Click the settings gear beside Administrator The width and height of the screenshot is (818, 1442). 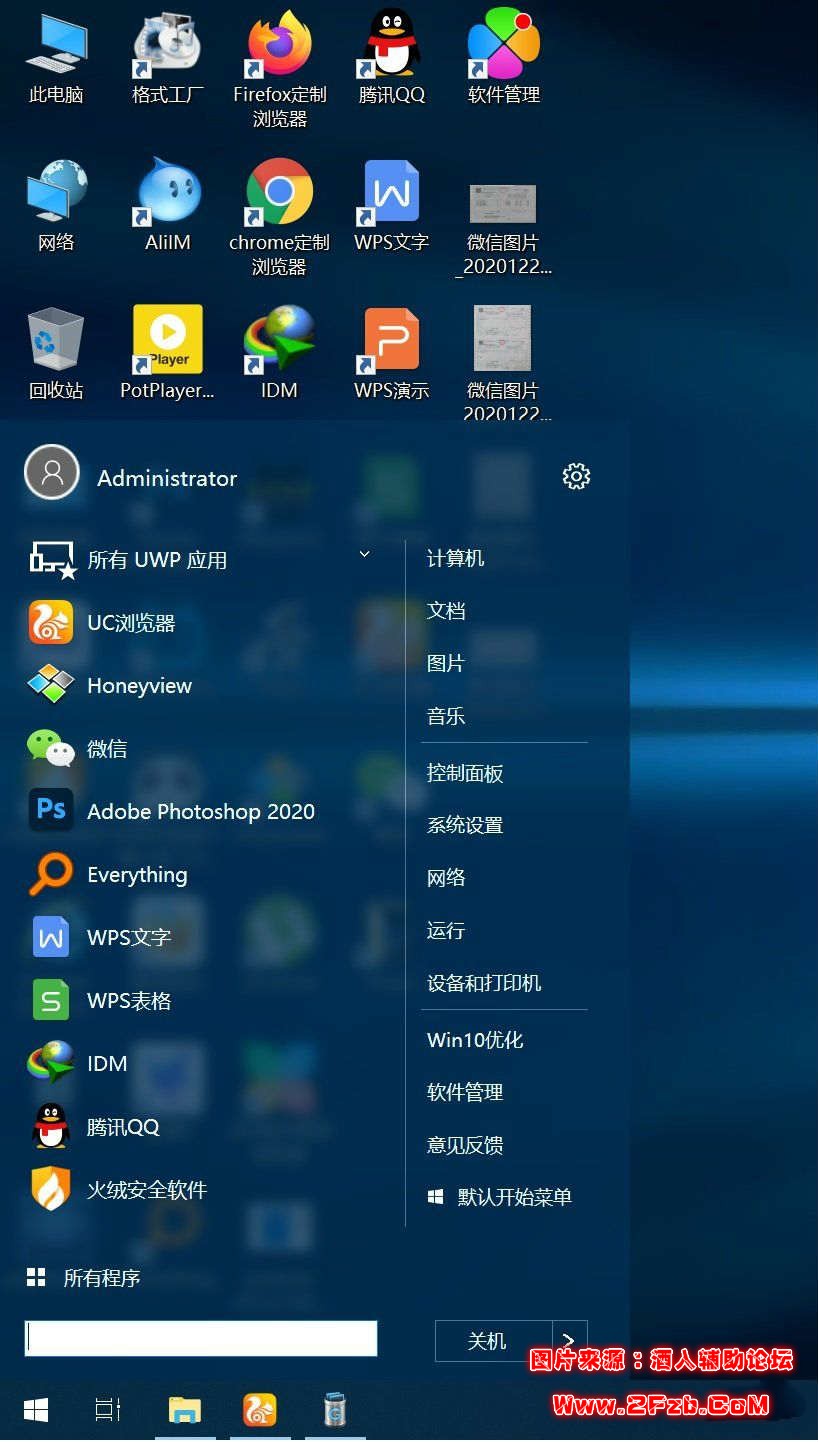(x=576, y=477)
